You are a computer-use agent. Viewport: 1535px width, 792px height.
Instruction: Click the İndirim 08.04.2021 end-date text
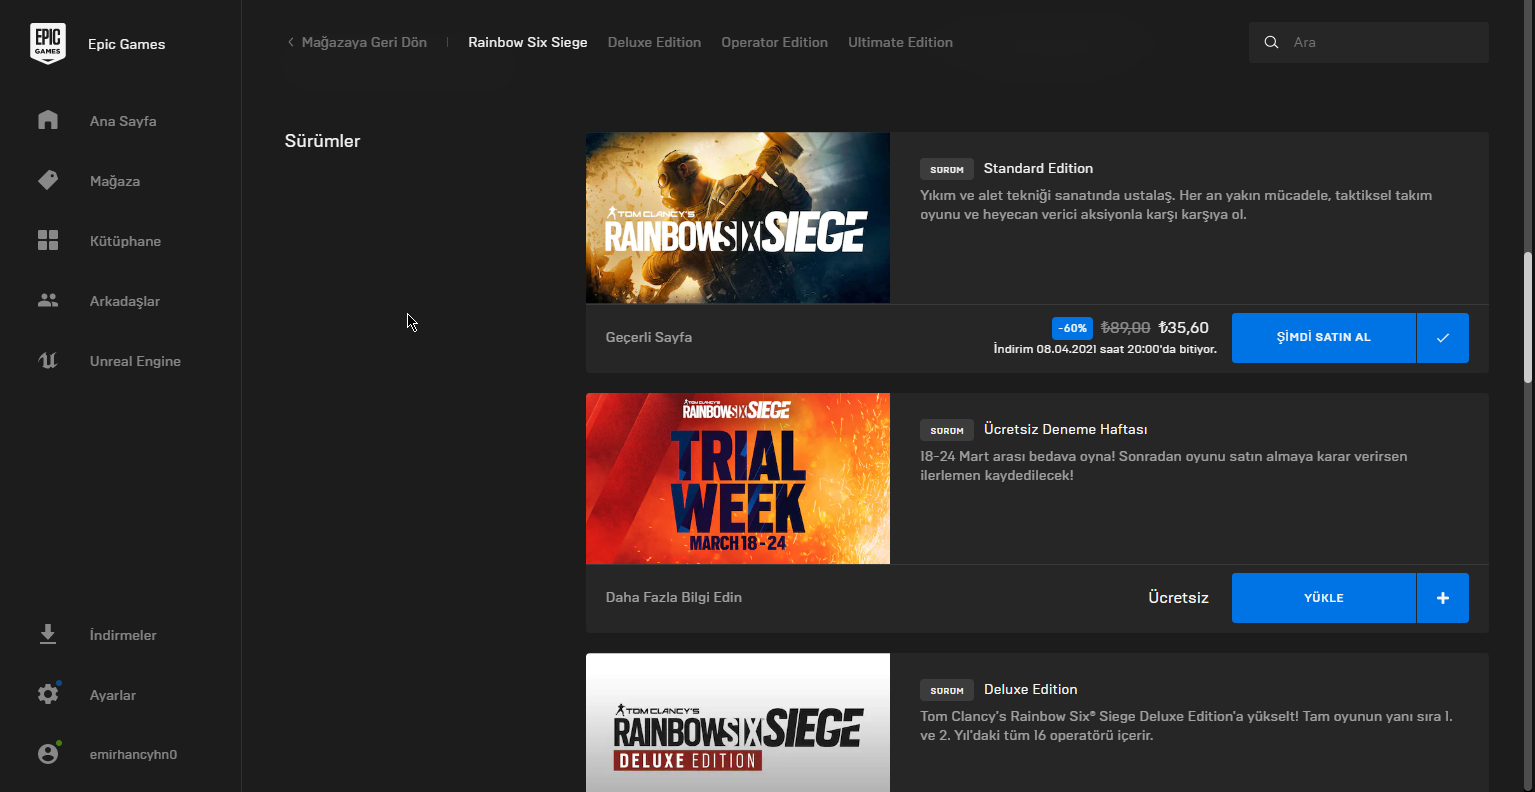tap(1105, 349)
